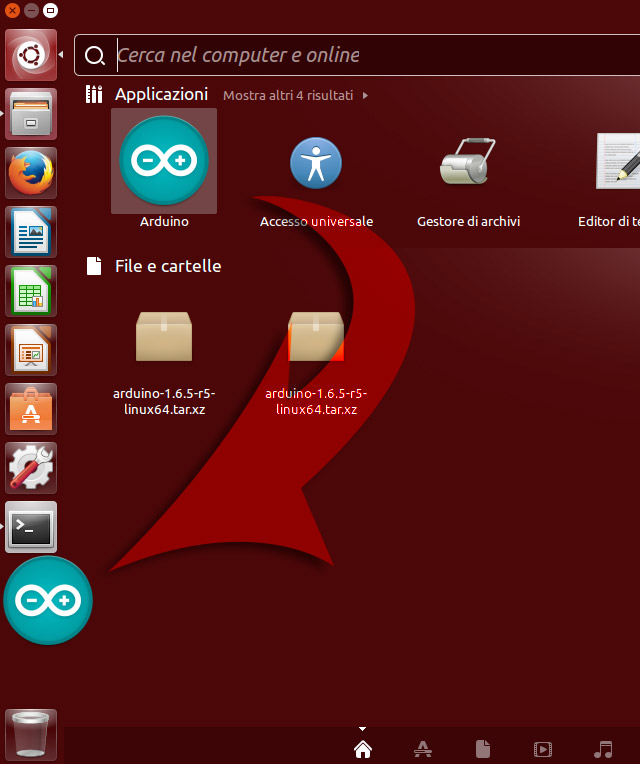Open first arduino-1.6.5-r5-linux64.tar.xz archive
640x764 pixels.
coord(164,363)
